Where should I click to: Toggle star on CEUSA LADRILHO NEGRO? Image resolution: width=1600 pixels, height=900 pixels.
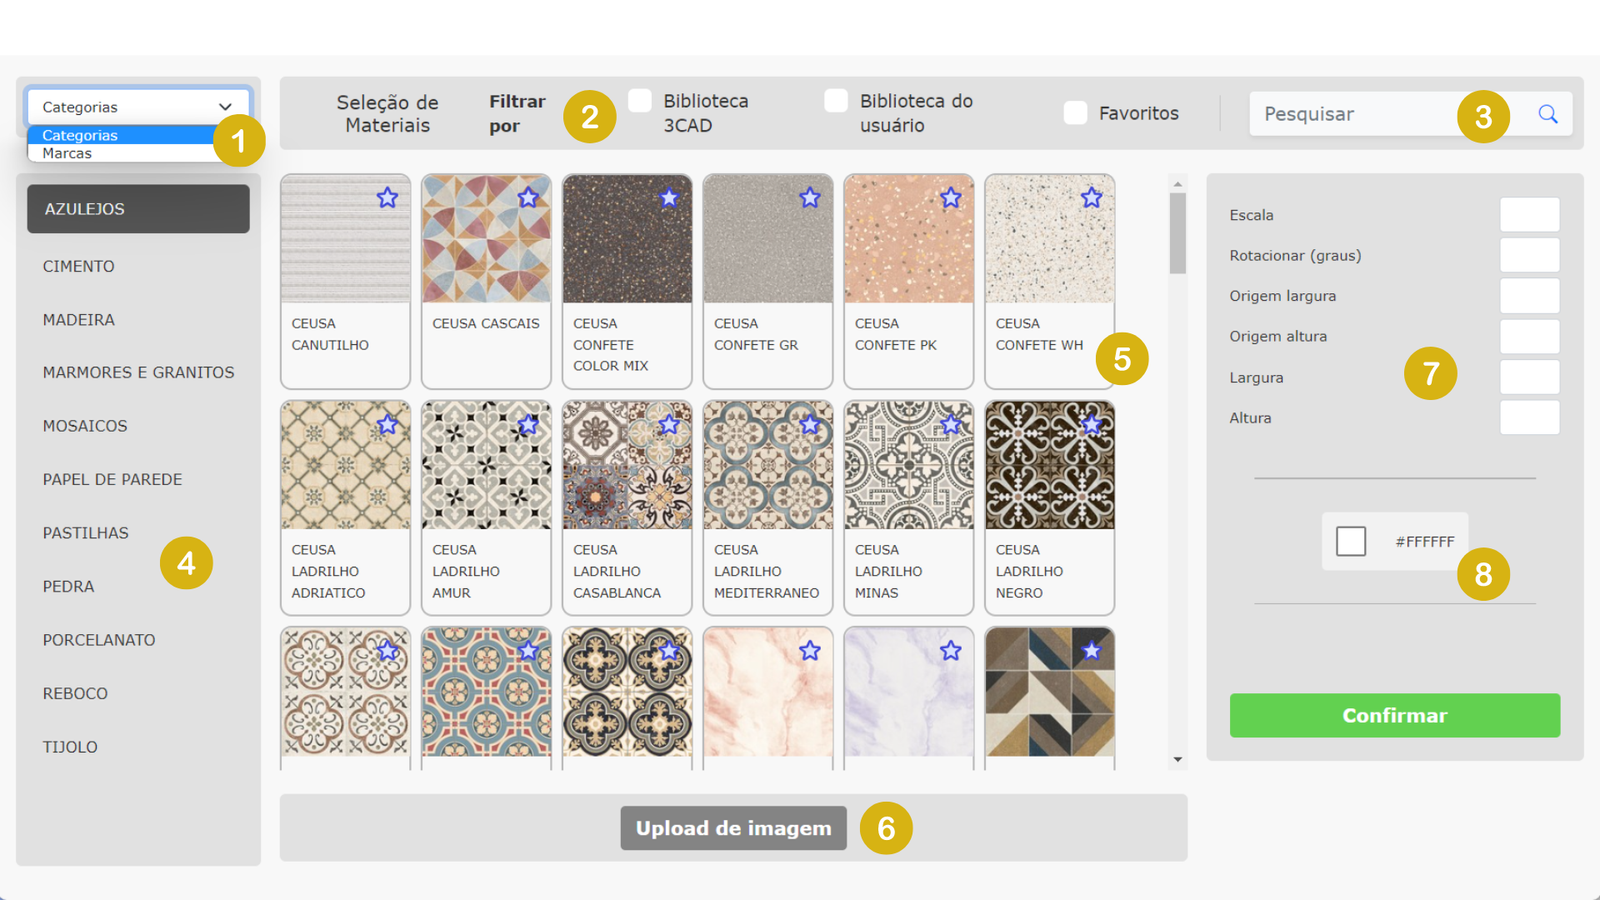click(1091, 424)
